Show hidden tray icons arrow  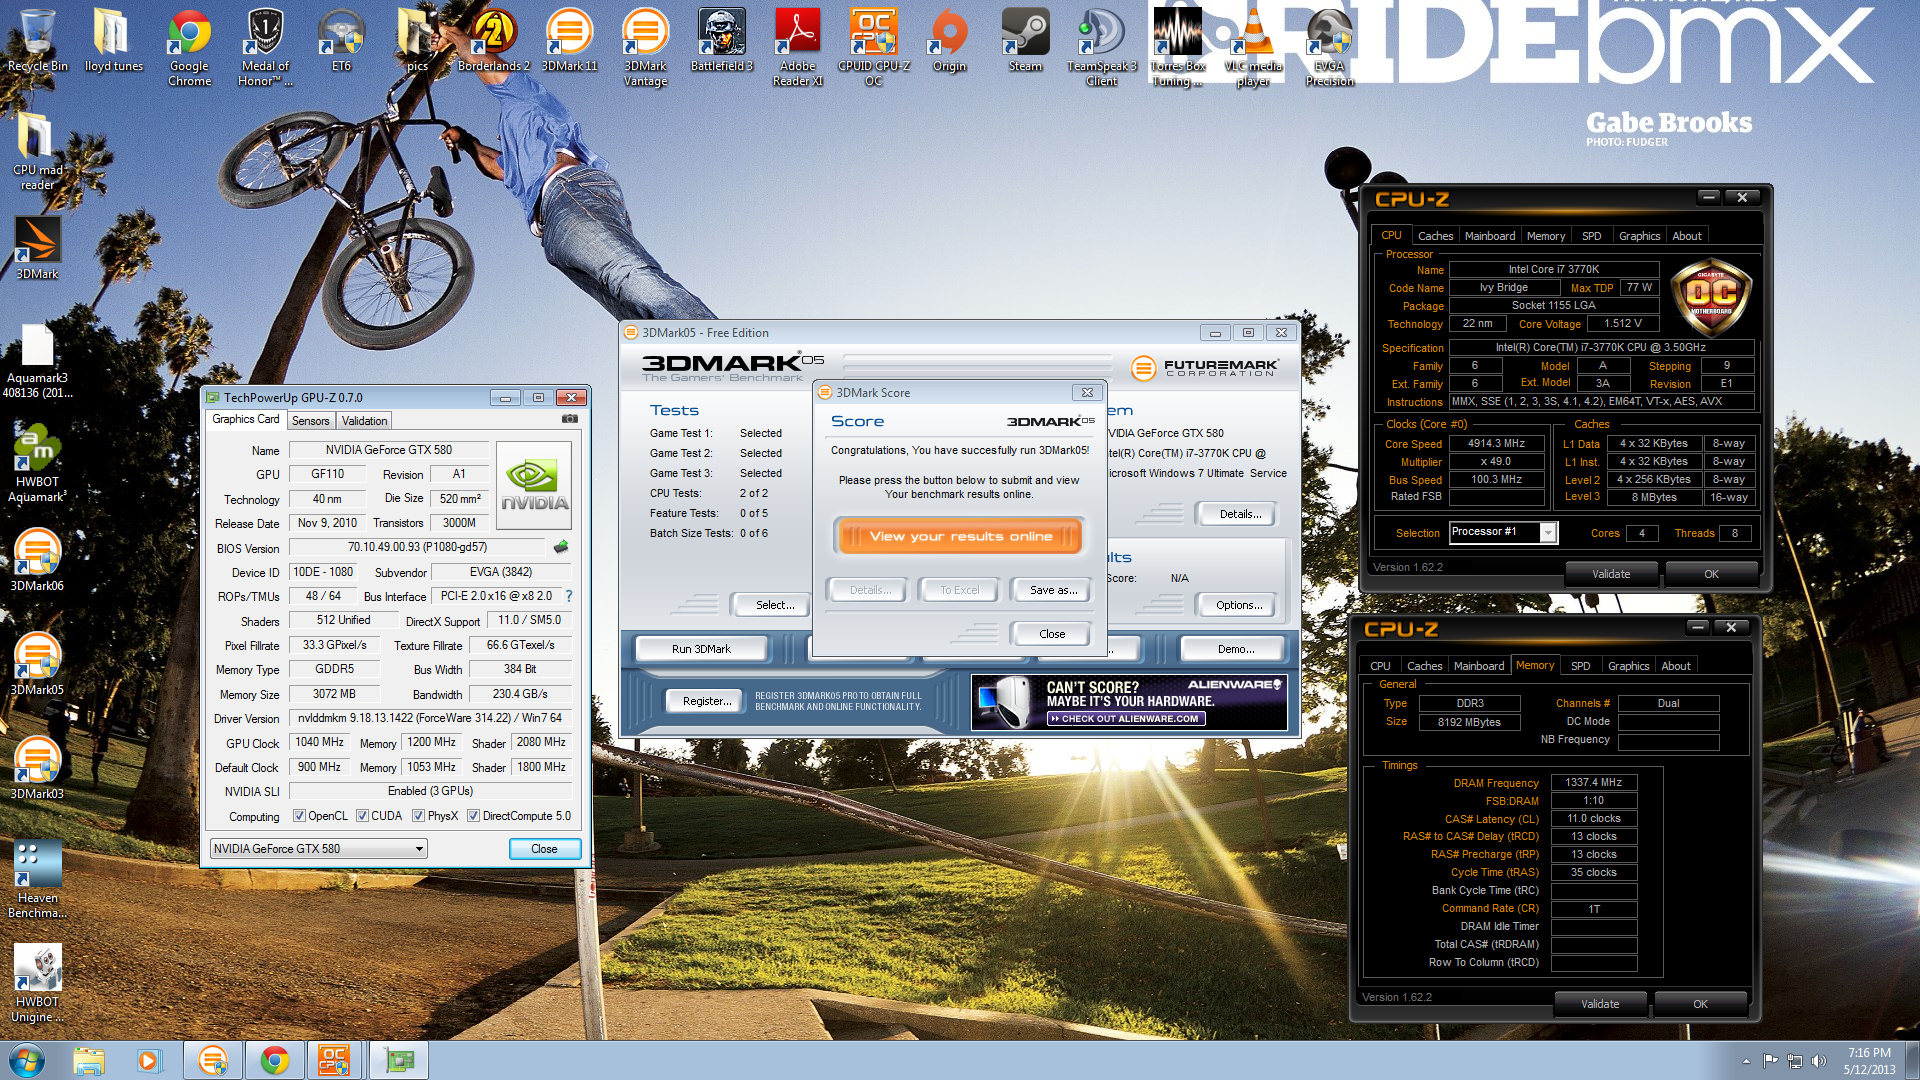tap(1746, 1061)
